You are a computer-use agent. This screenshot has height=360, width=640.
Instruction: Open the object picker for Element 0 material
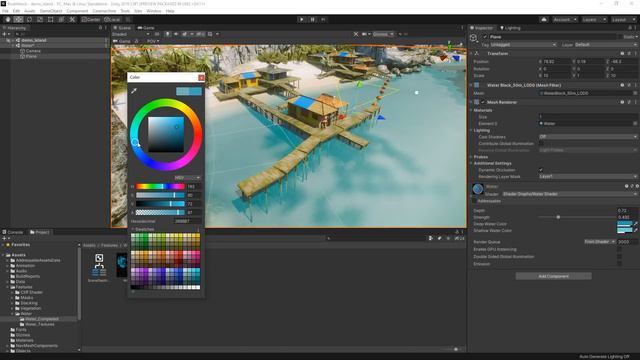(x=635, y=123)
